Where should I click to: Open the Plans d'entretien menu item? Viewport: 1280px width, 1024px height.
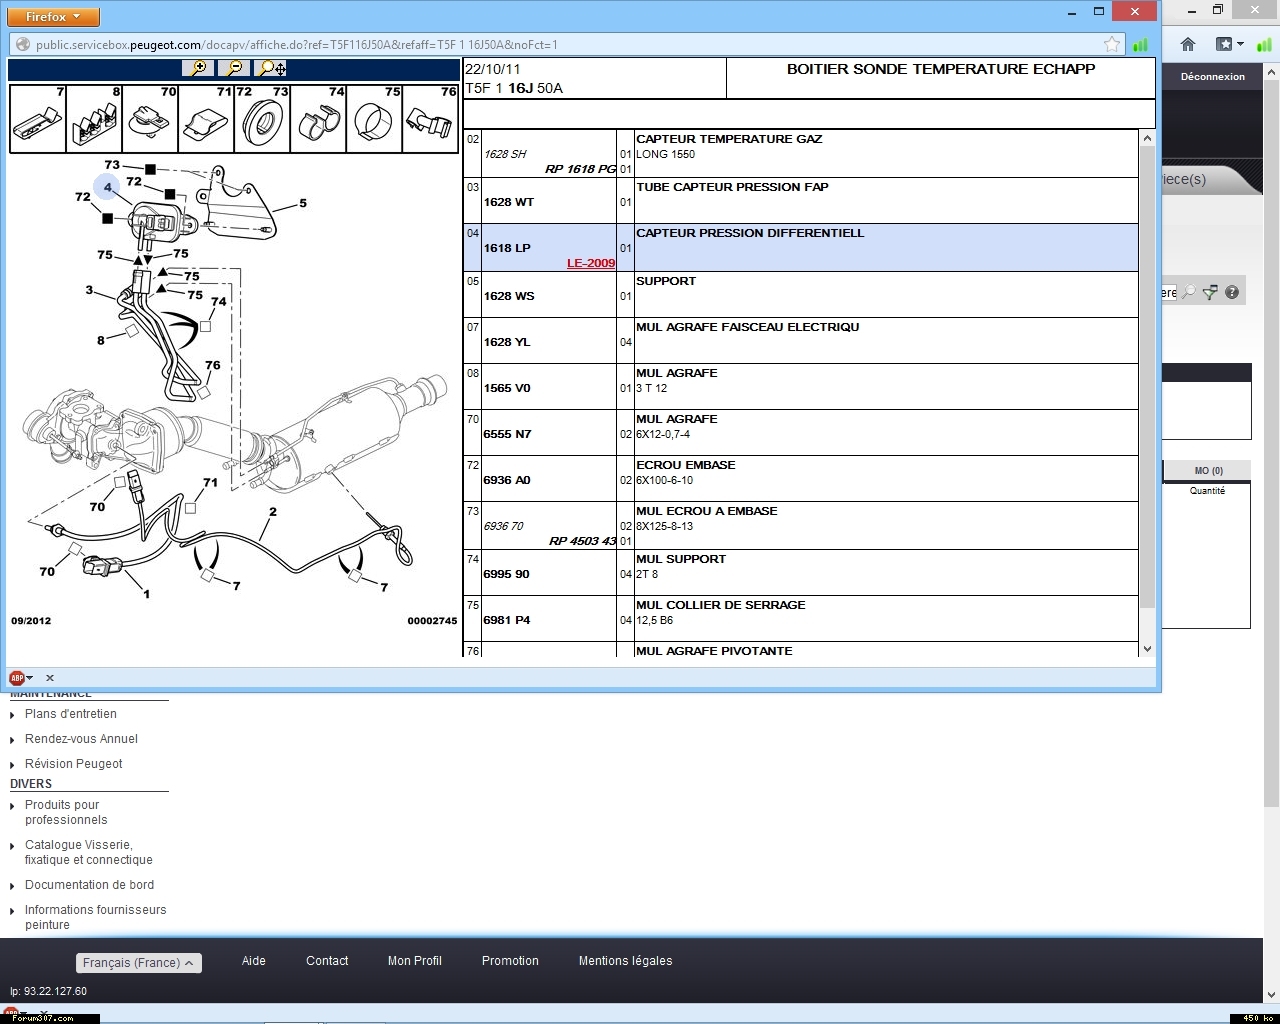pos(71,714)
